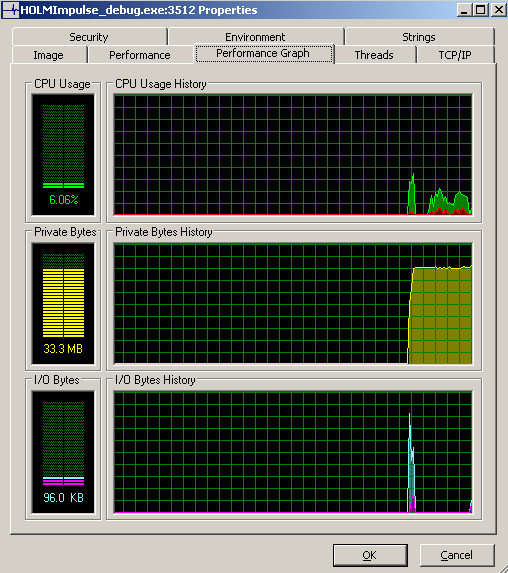Click the Private Bytes History graph
The image size is (508, 573).
pyautogui.click(x=293, y=304)
